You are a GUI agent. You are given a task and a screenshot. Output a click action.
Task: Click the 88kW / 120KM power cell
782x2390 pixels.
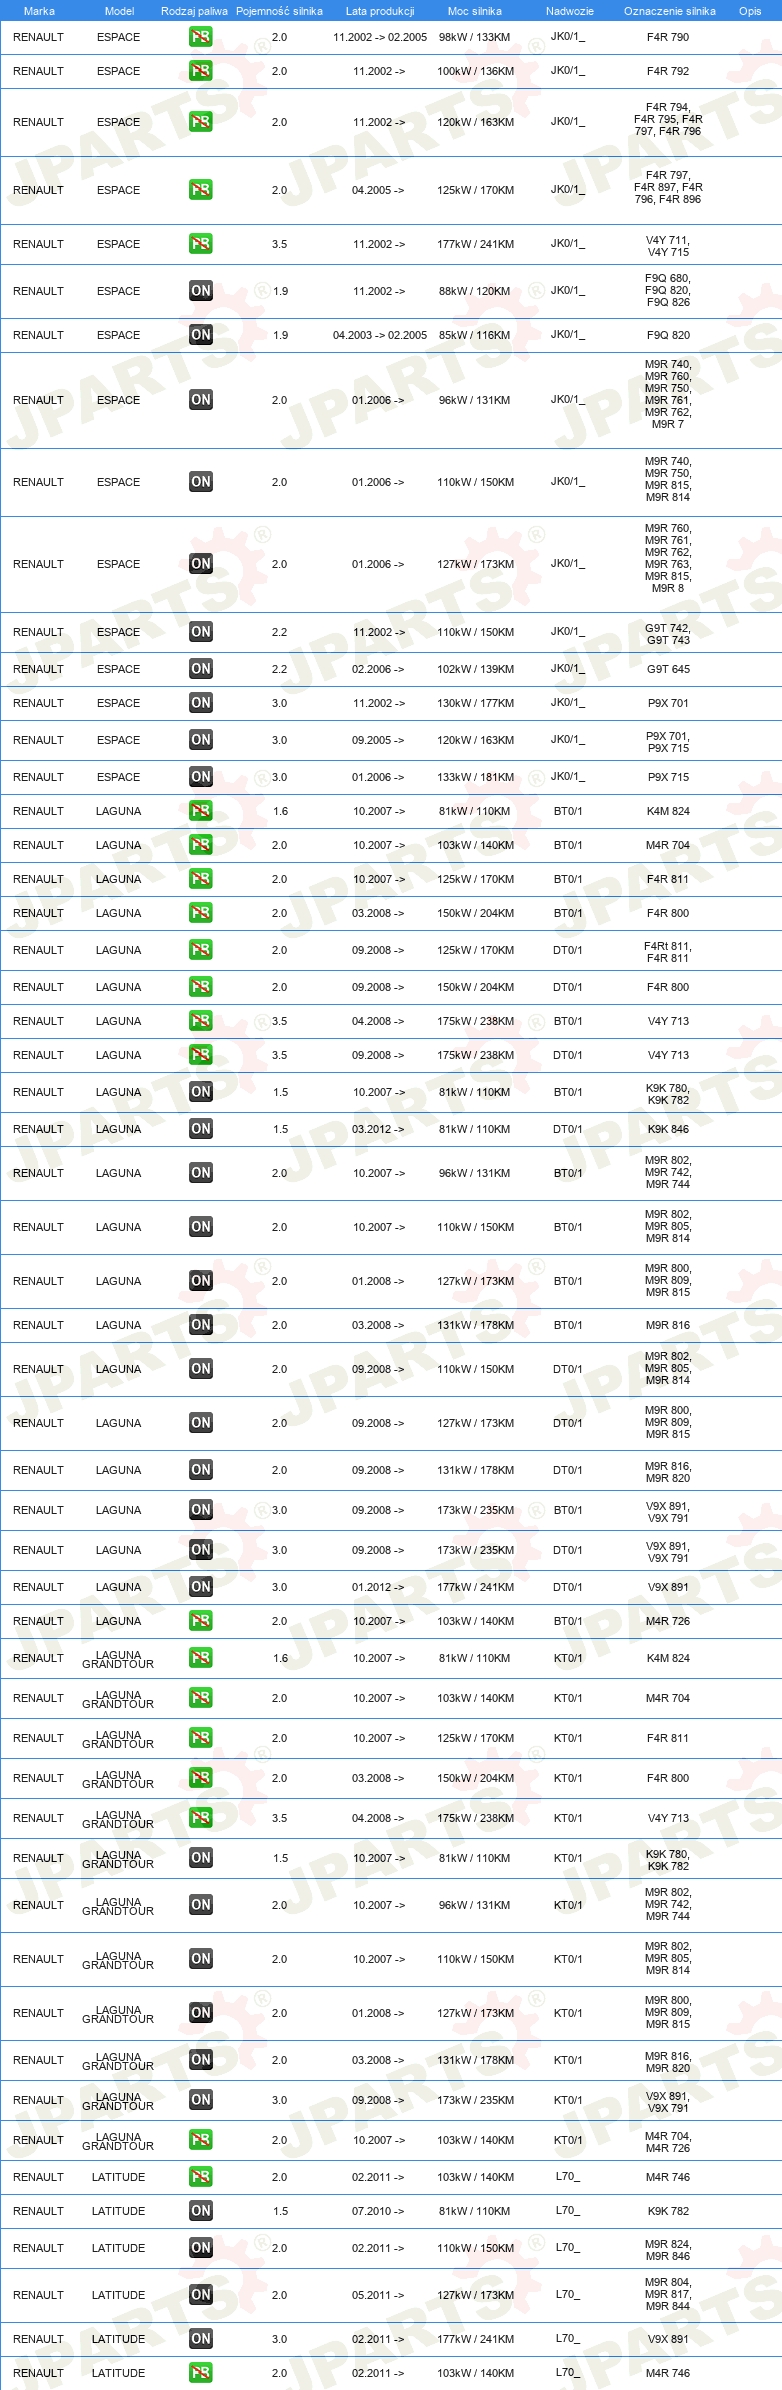(475, 291)
